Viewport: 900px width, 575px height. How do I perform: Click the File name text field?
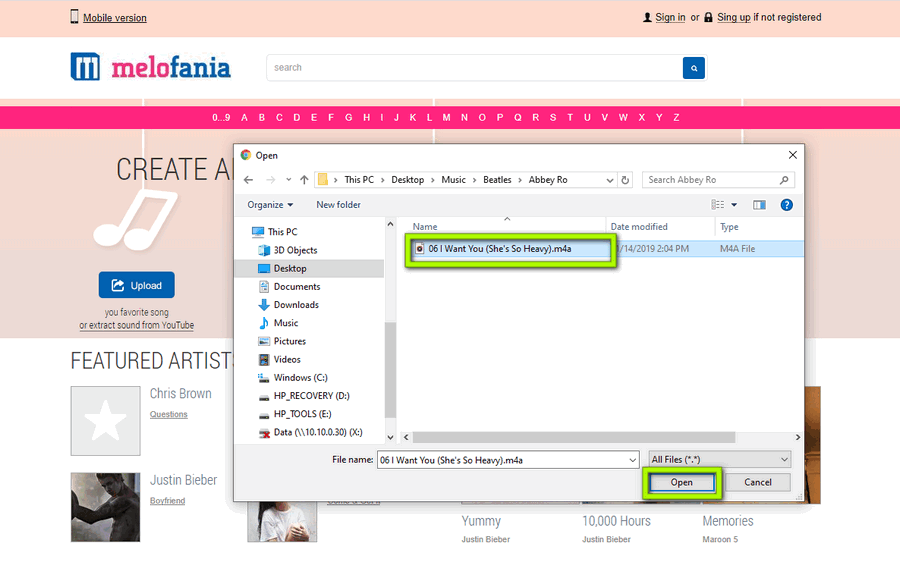502,460
